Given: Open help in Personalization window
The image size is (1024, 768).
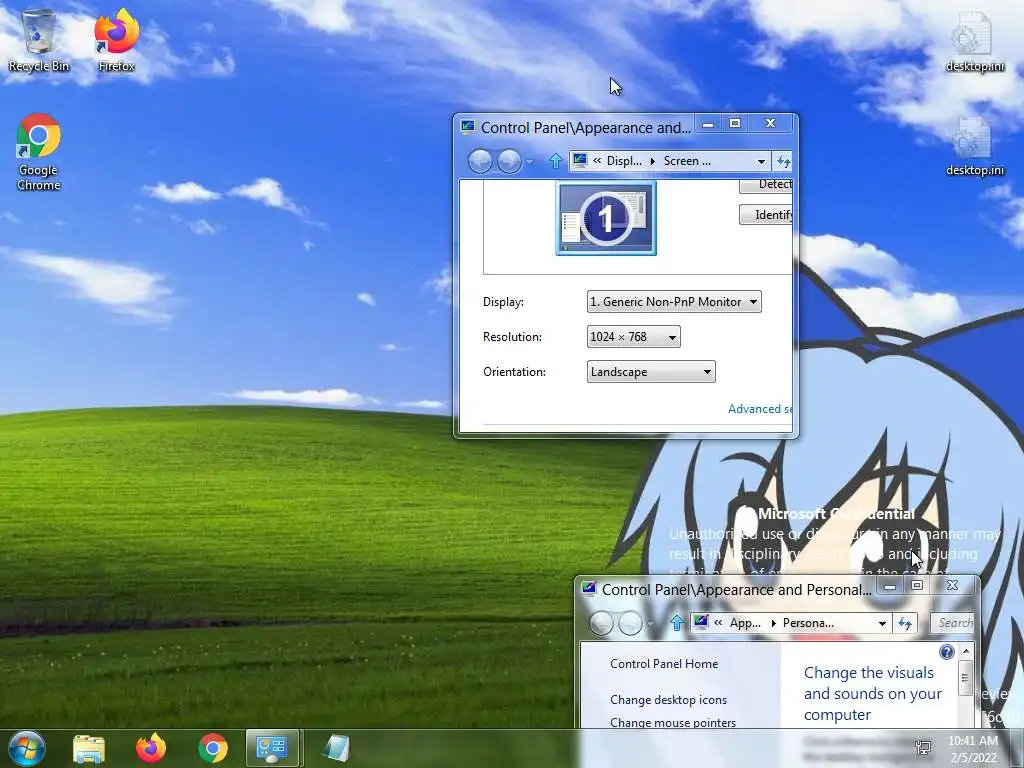Looking at the screenshot, I should 946,651.
